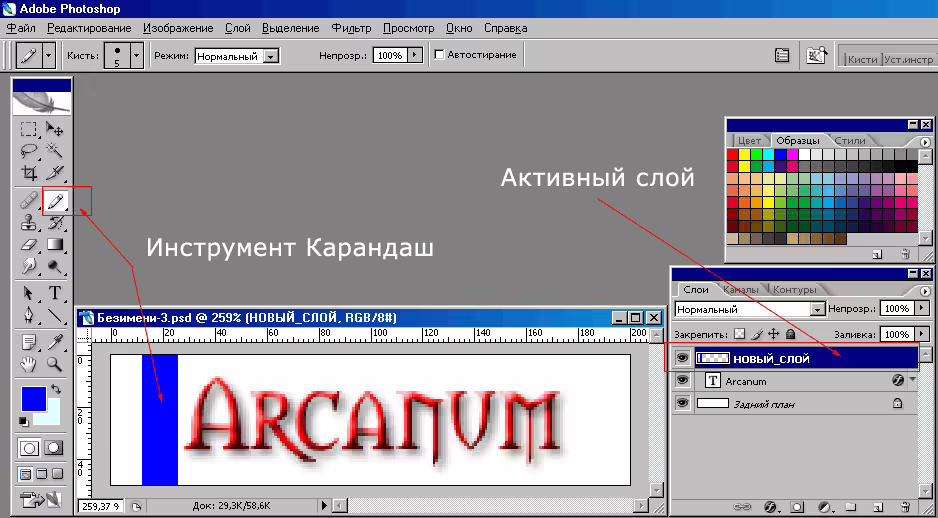
Task: Open Layers panel flyout menu arrow
Action: click(925, 290)
